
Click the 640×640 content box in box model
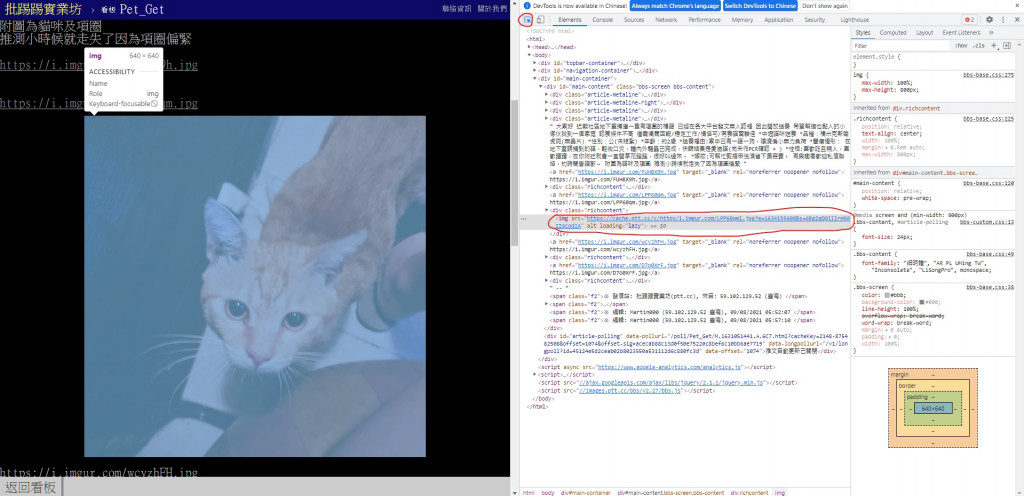[933, 408]
